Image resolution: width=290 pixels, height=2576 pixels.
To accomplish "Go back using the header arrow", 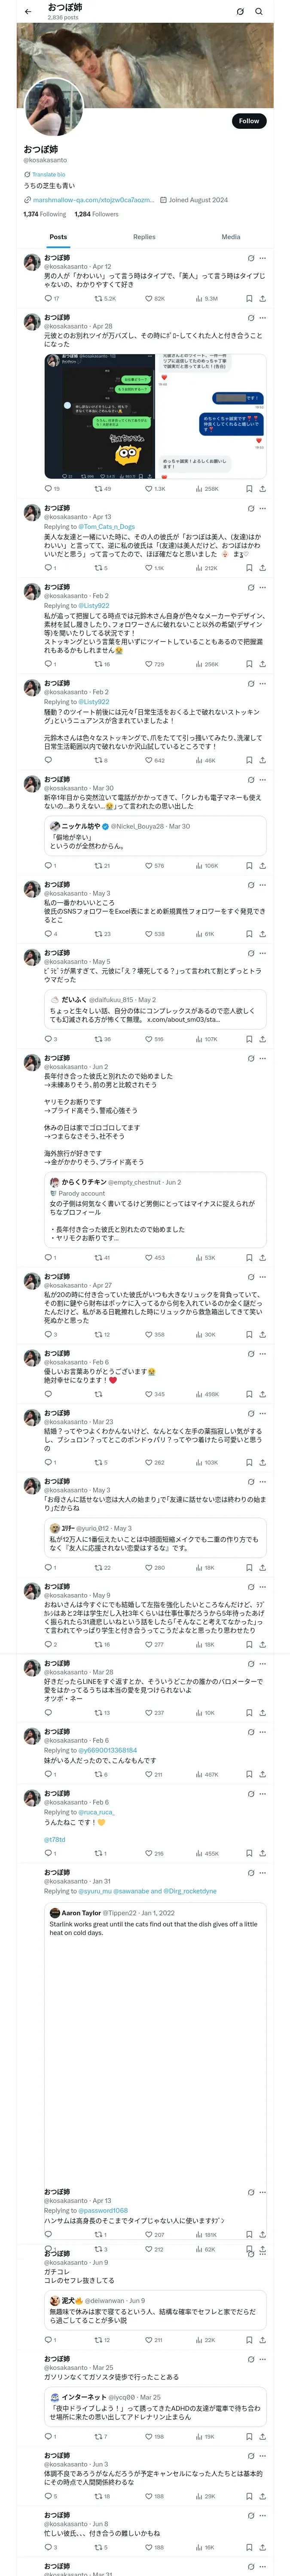I will 27,12.
